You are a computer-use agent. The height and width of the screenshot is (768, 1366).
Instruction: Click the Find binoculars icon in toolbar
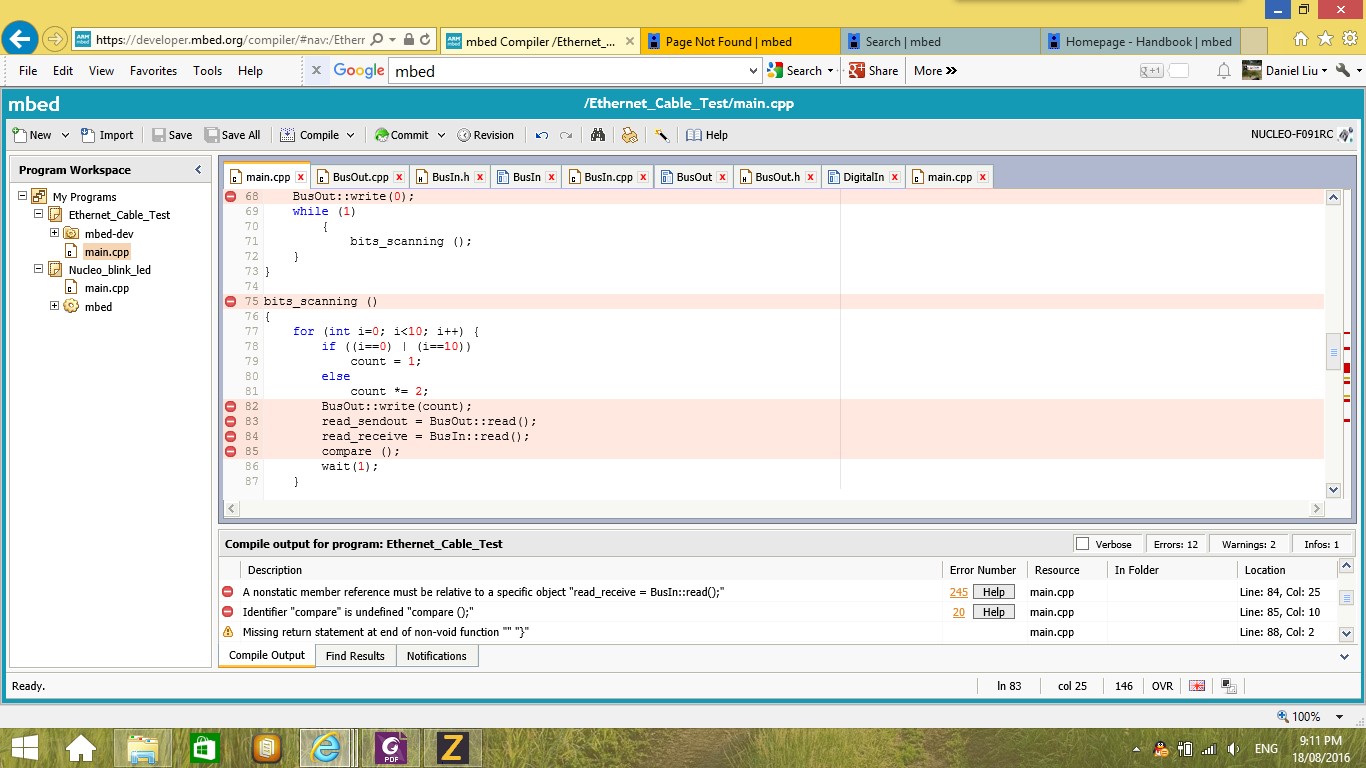[598, 135]
